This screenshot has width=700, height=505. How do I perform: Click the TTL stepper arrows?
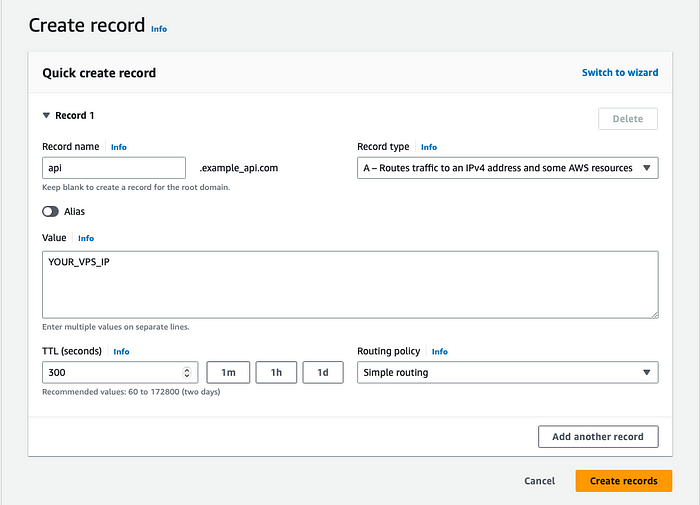(x=187, y=372)
